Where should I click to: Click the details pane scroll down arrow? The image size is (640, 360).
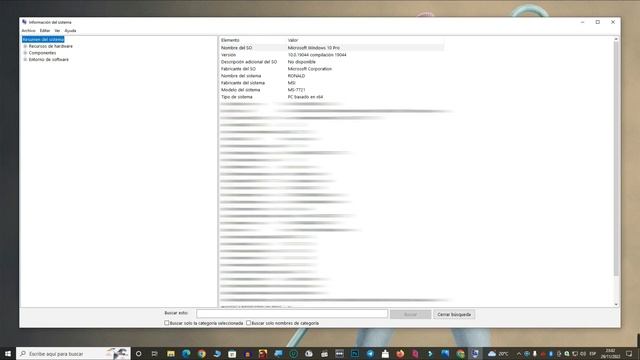[x=616, y=304]
